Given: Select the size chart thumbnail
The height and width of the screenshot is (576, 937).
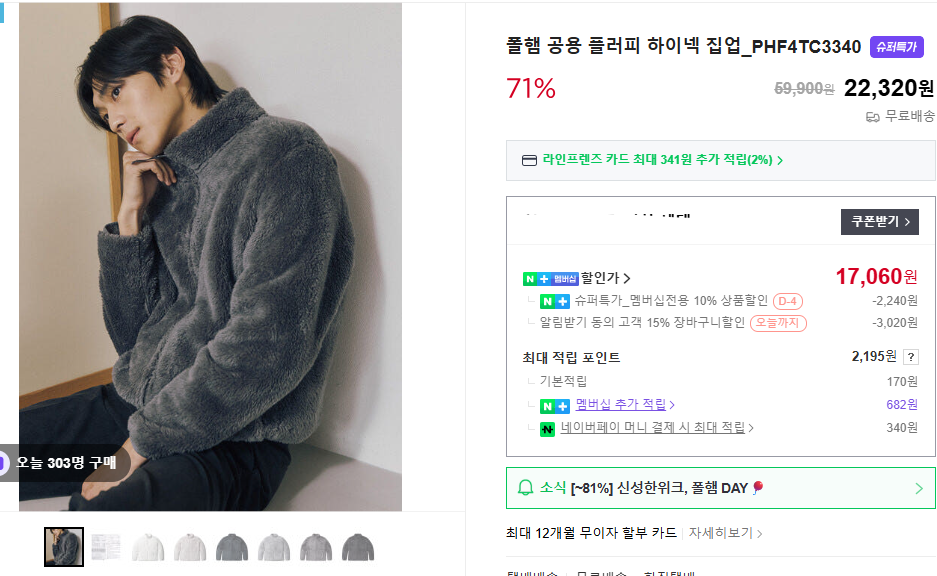Looking at the screenshot, I should click(105, 546).
